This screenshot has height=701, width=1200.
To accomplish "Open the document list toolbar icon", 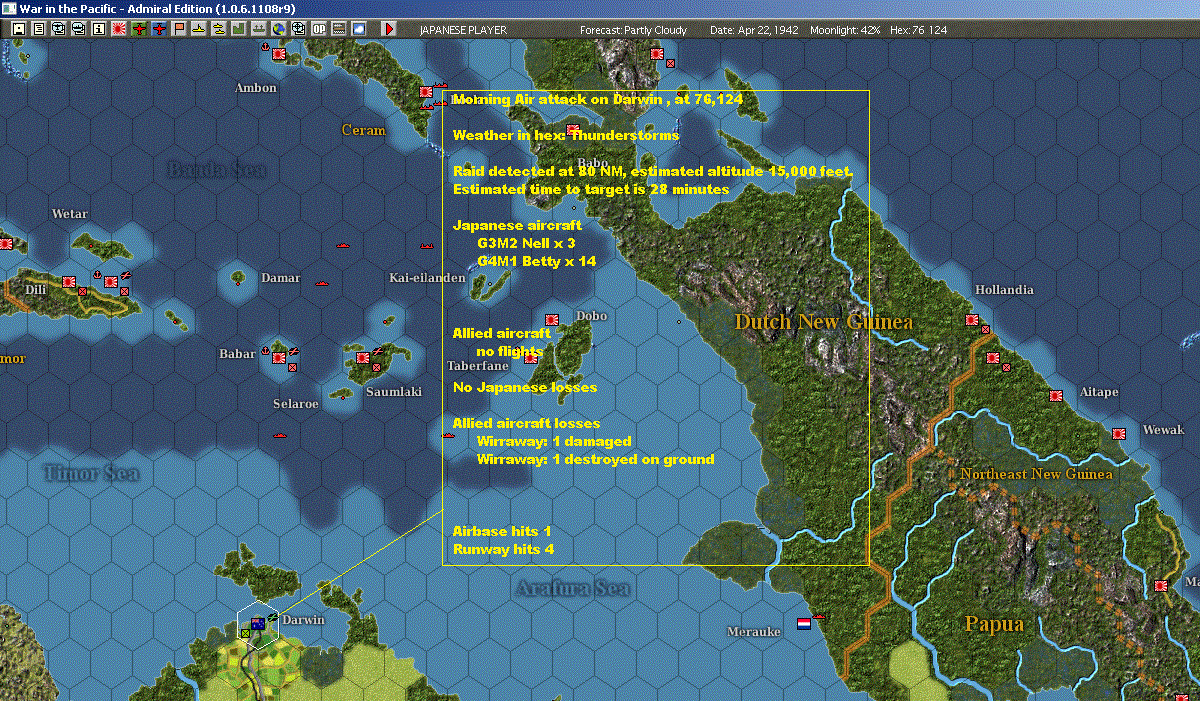I will [39, 30].
